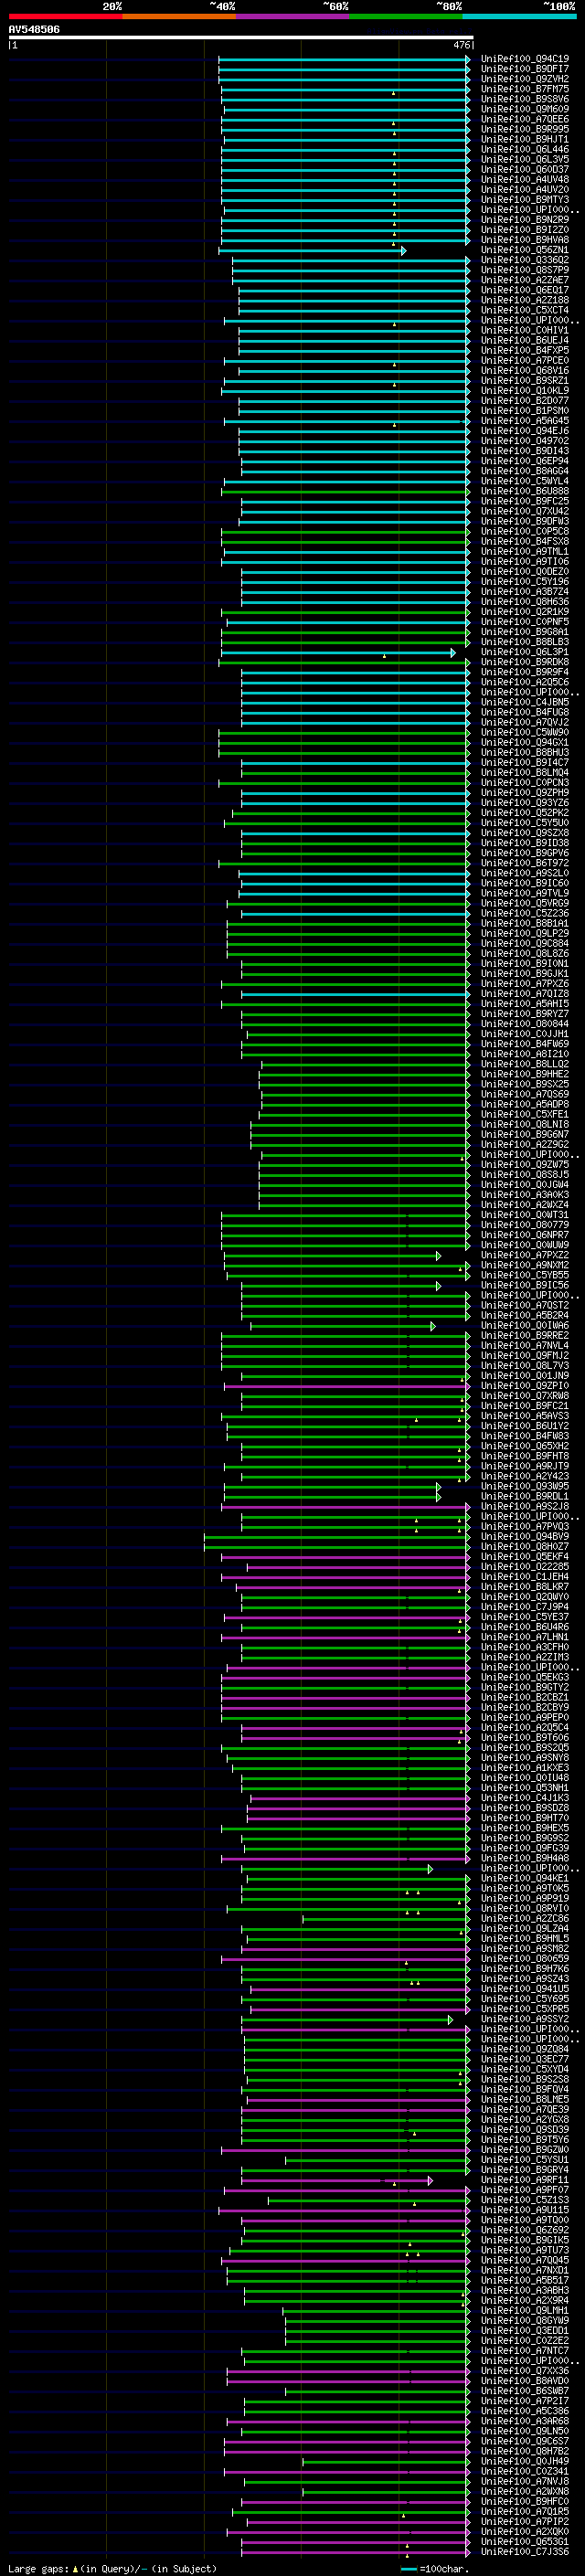Click the cyan alignment bar for UniRef100_Q94C19
Viewport: 585px width, 2576px height.
pos(344,59)
